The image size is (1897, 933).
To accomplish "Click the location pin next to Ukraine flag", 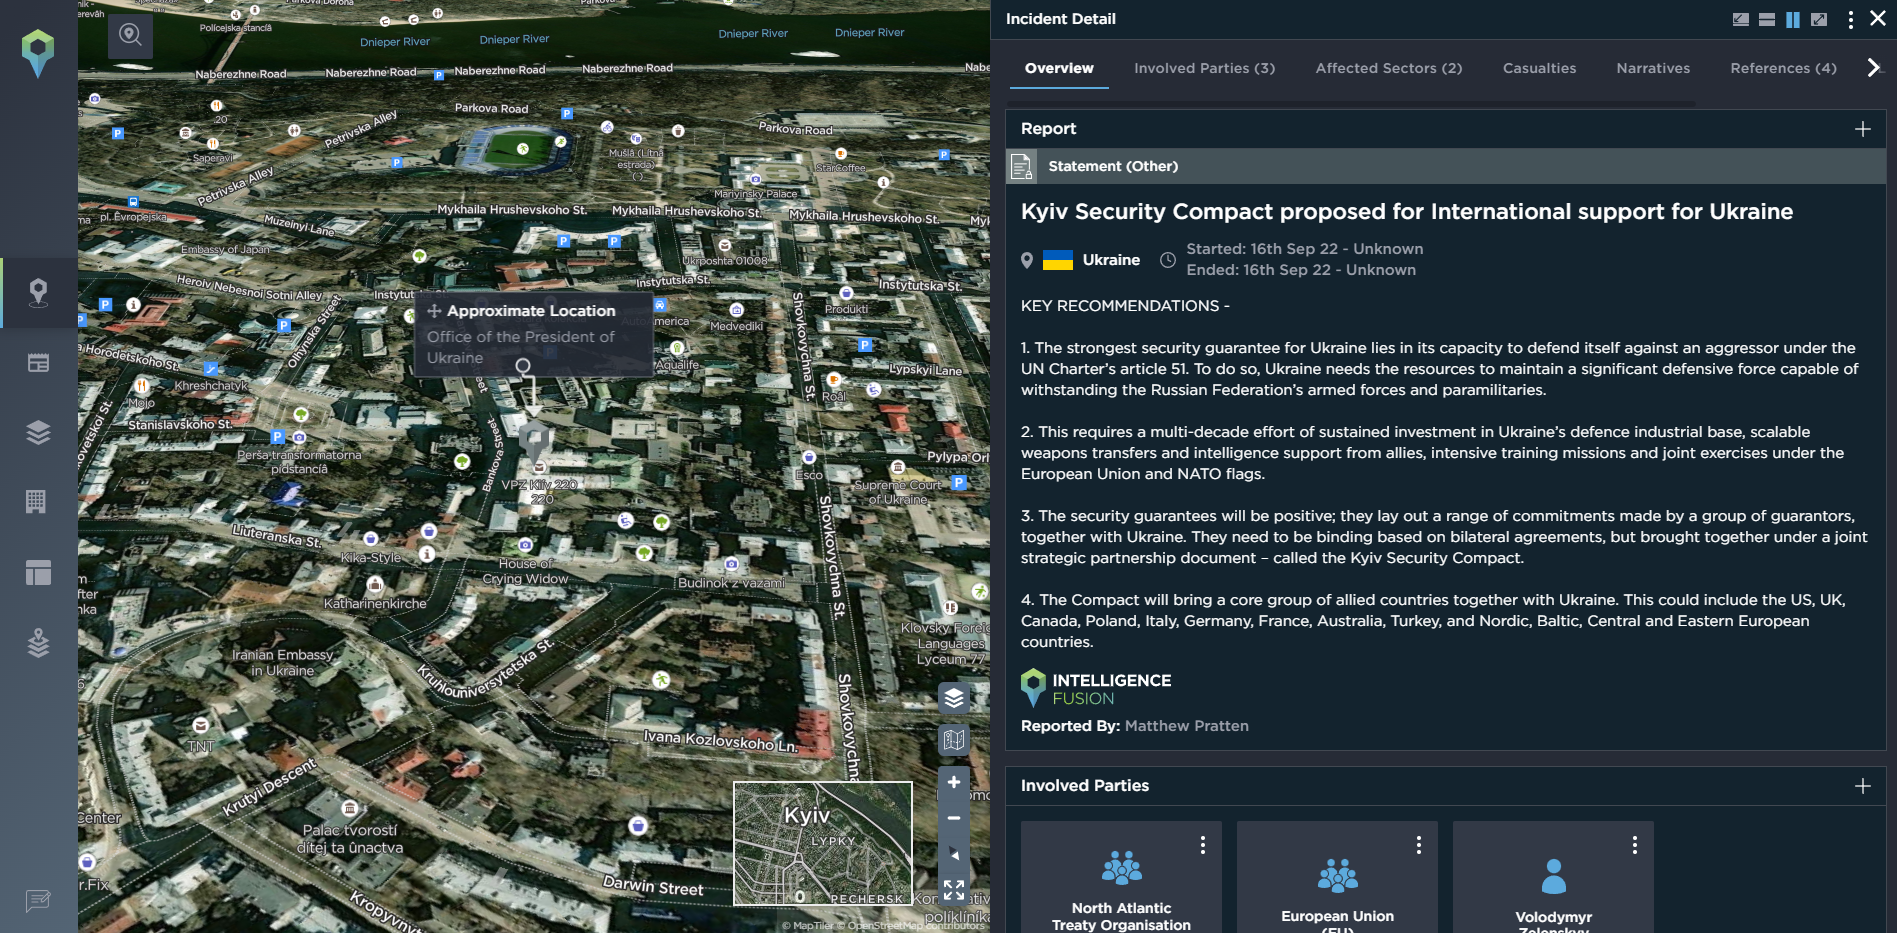I will 1026,260.
